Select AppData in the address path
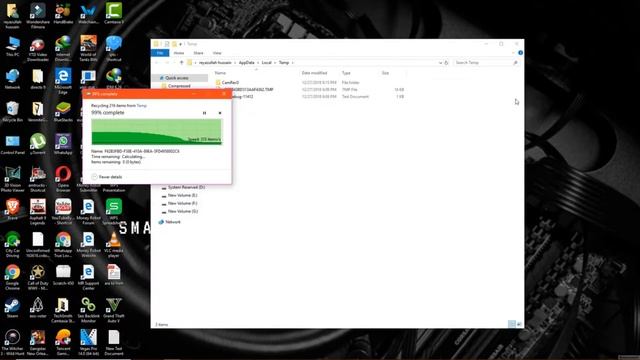This screenshot has width=640, height=360. 247,63
